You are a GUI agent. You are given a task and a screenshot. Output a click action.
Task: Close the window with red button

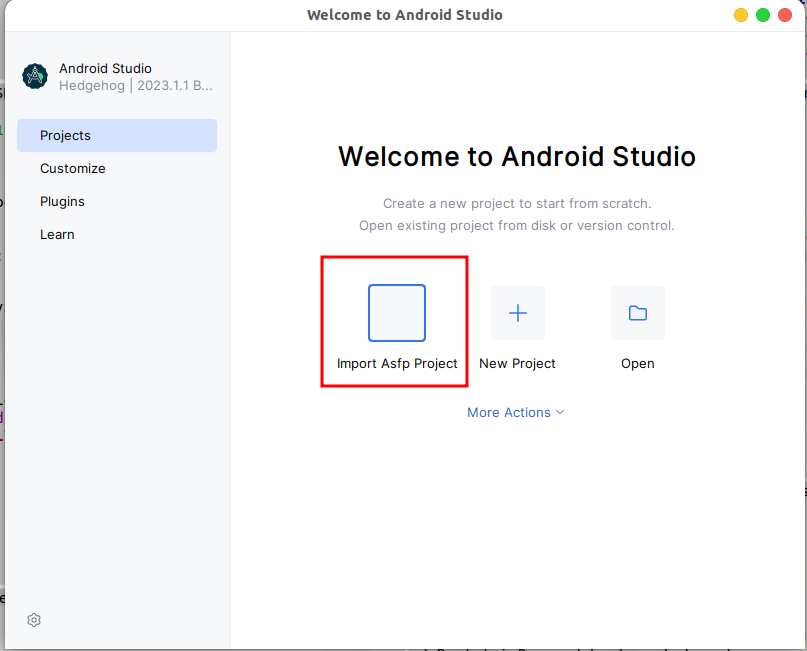(785, 15)
